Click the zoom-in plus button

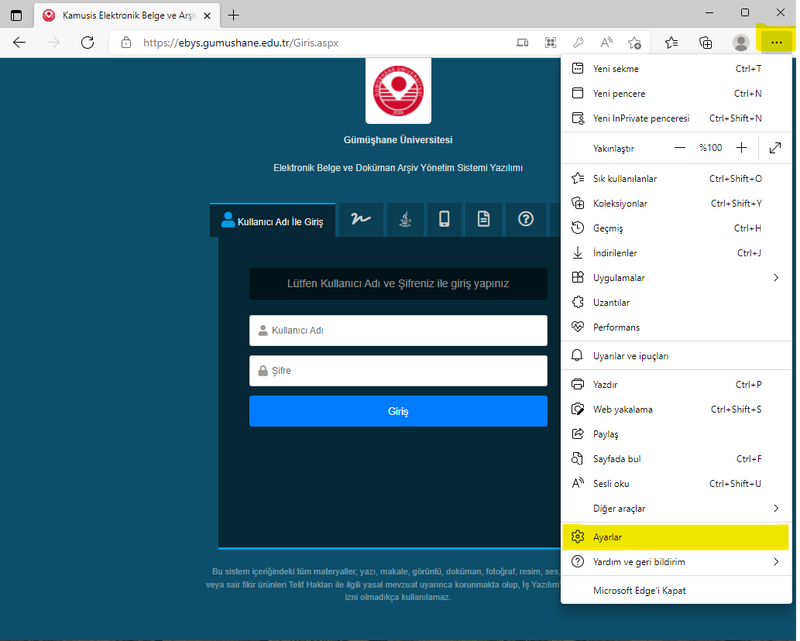pyautogui.click(x=741, y=148)
